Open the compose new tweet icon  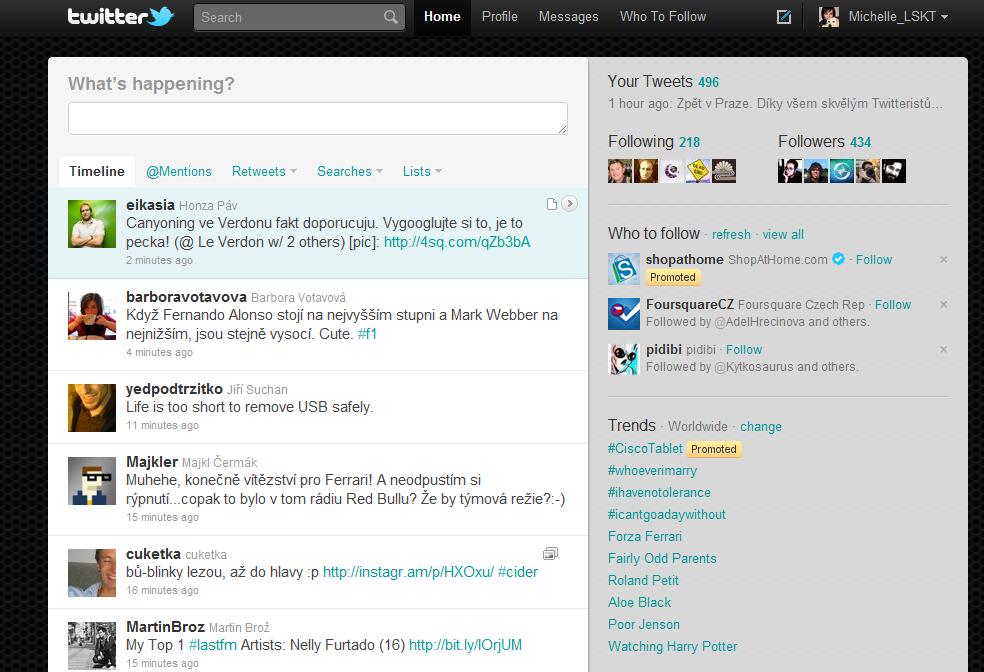click(784, 17)
